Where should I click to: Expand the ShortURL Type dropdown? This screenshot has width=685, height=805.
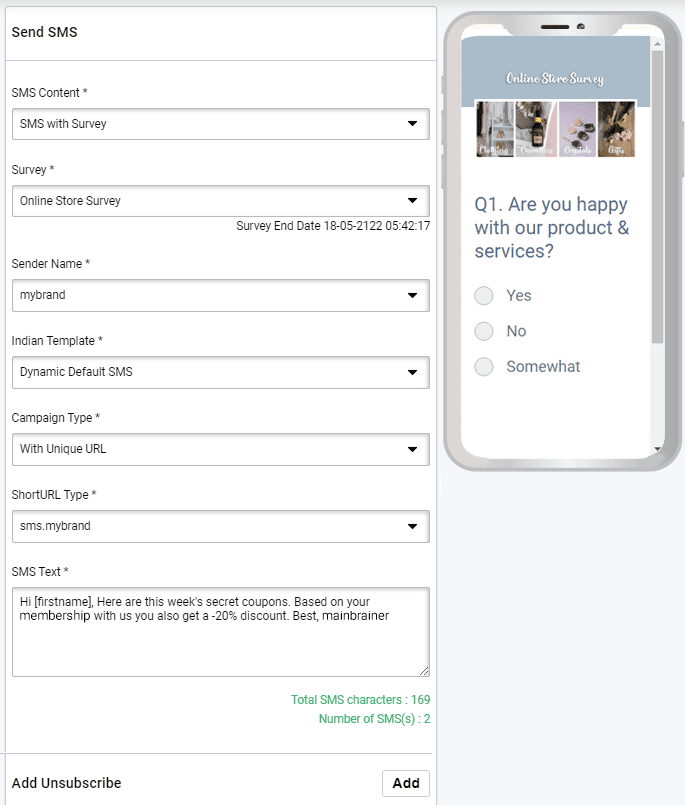(x=219, y=526)
